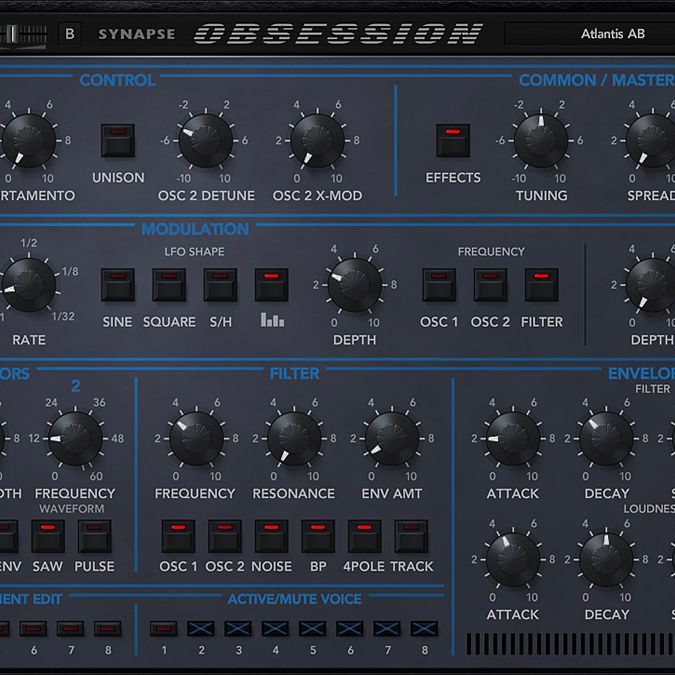Toggle active voice 1 button
The width and height of the screenshot is (675, 675).
pos(163,629)
